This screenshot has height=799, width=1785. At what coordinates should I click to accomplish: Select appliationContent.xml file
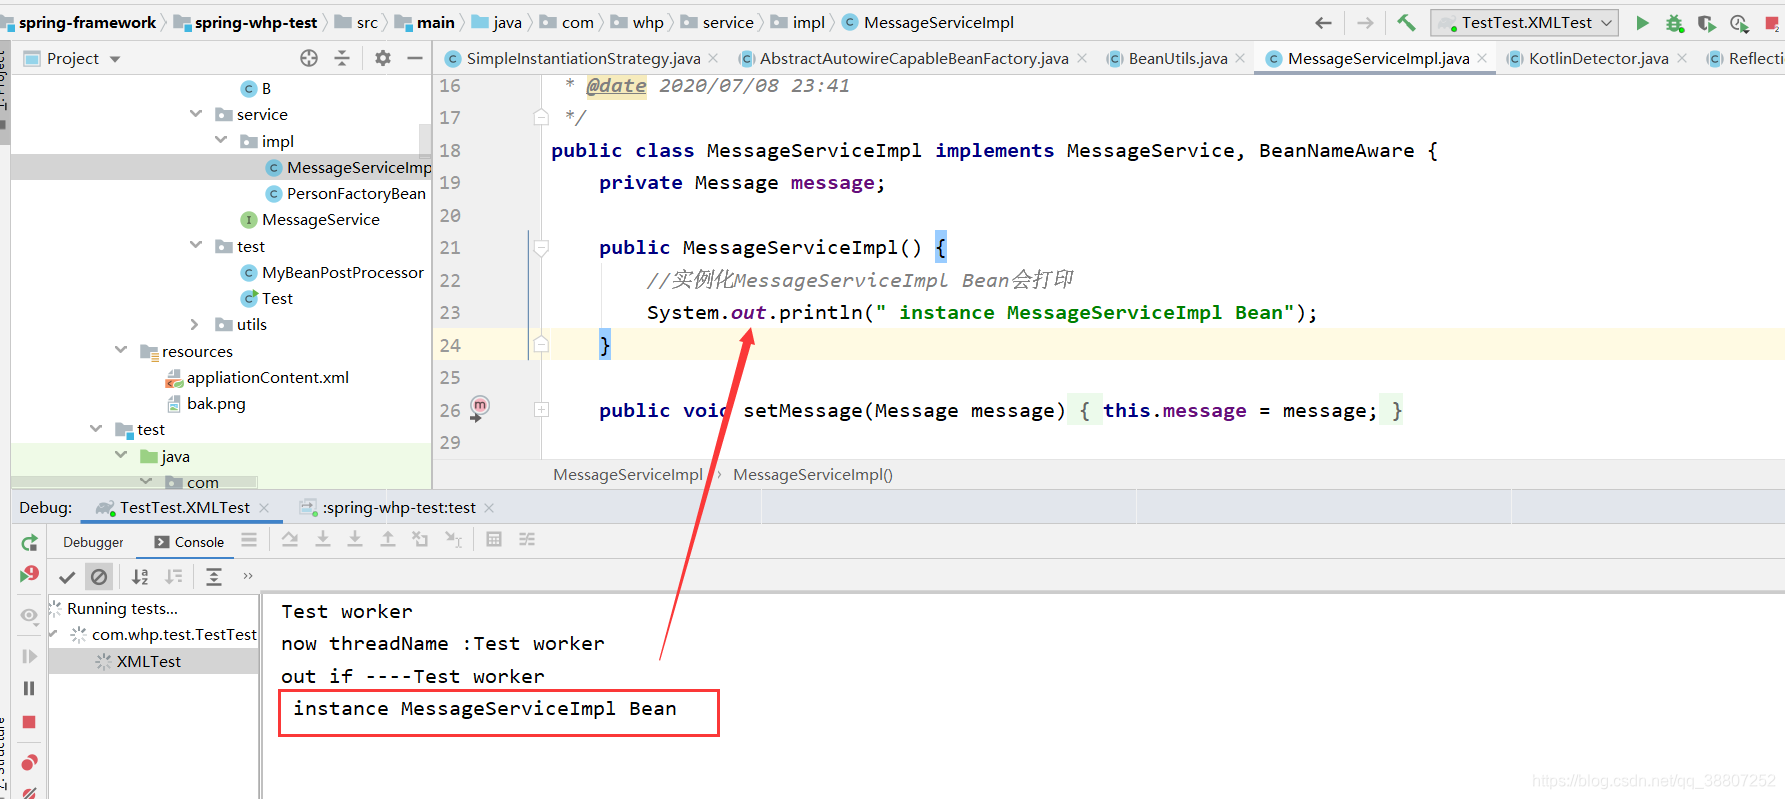click(267, 377)
